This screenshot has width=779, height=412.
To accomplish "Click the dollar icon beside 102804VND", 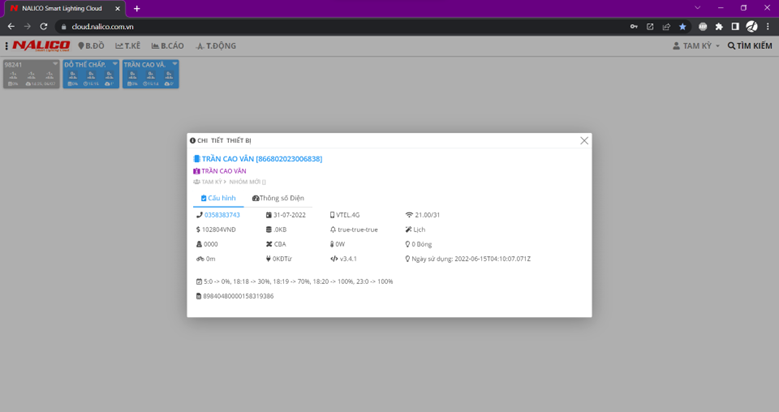I will pyautogui.click(x=198, y=230).
